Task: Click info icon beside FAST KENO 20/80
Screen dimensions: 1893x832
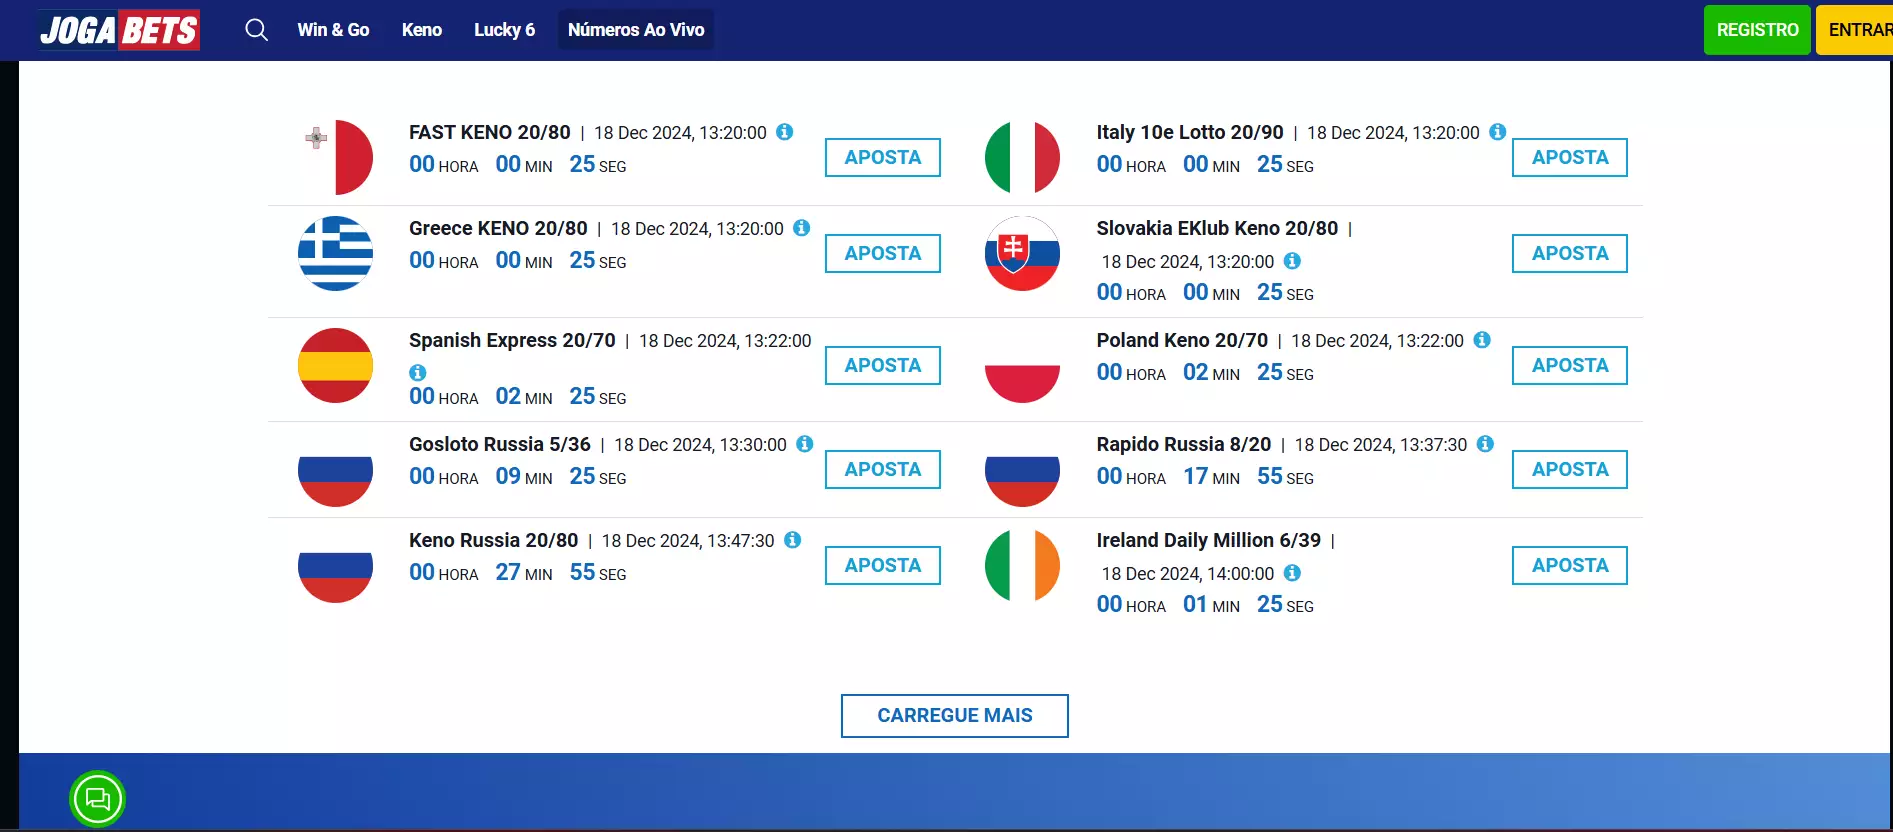Action: (785, 132)
